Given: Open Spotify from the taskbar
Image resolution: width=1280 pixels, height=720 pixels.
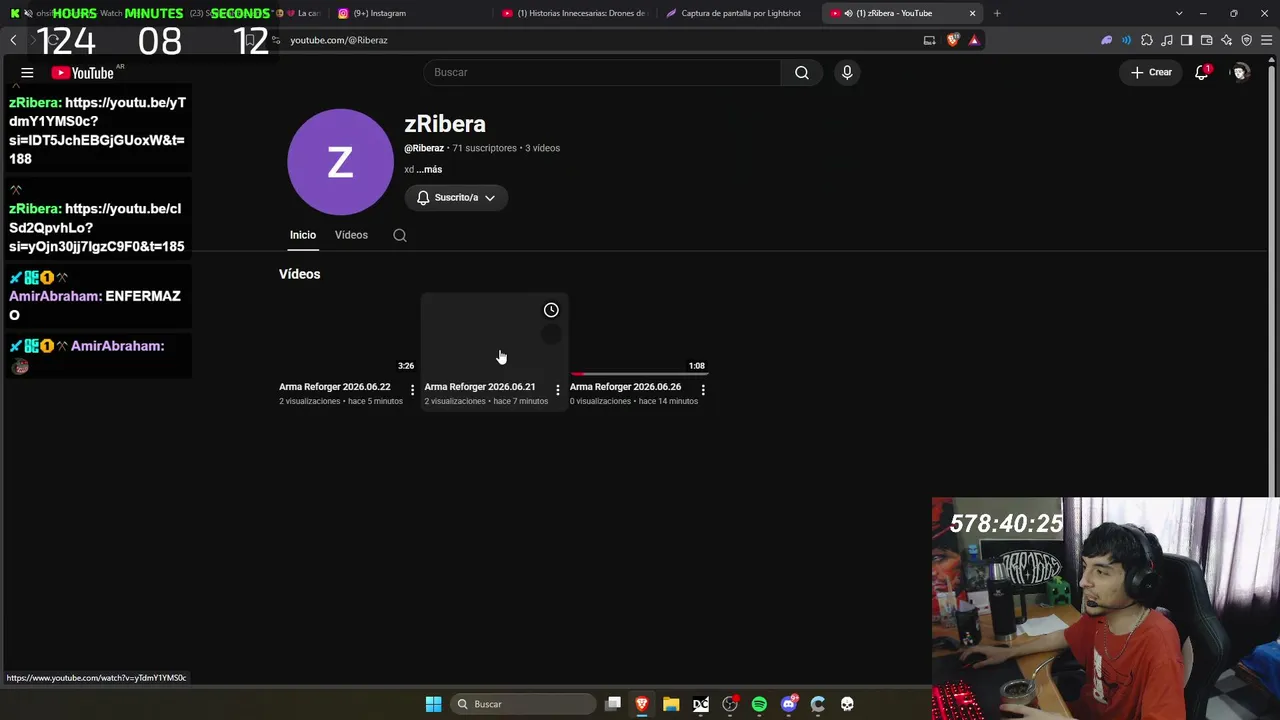Looking at the screenshot, I should coord(759,704).
